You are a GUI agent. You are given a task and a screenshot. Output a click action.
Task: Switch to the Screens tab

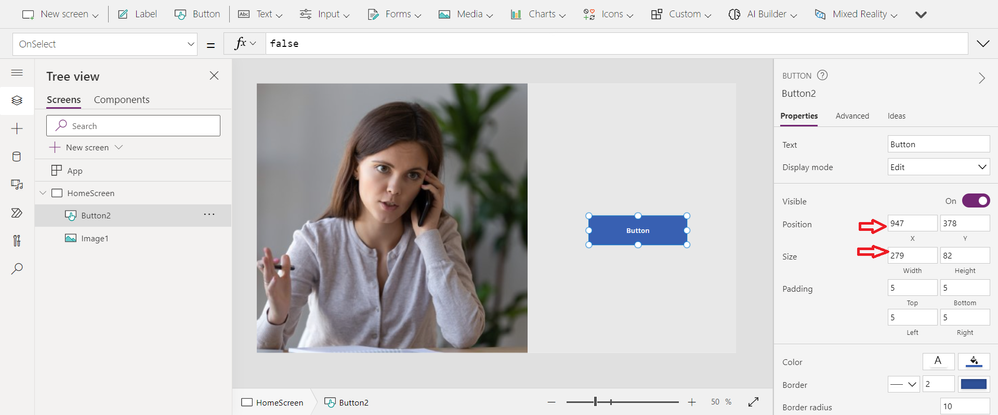click(x=64, y=100)
